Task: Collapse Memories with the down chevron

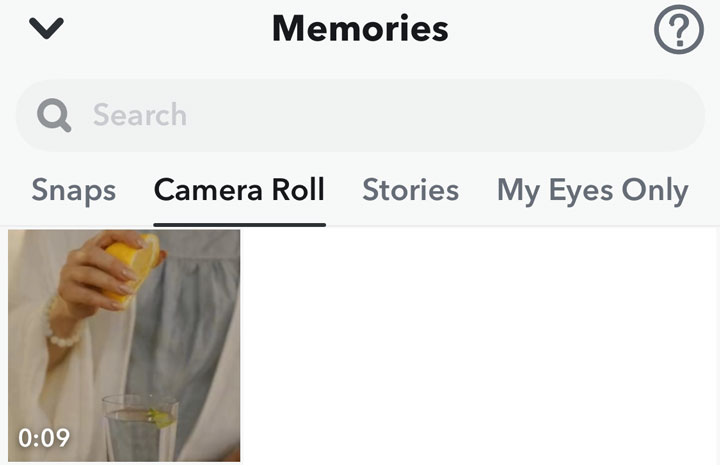Action: 46,28
